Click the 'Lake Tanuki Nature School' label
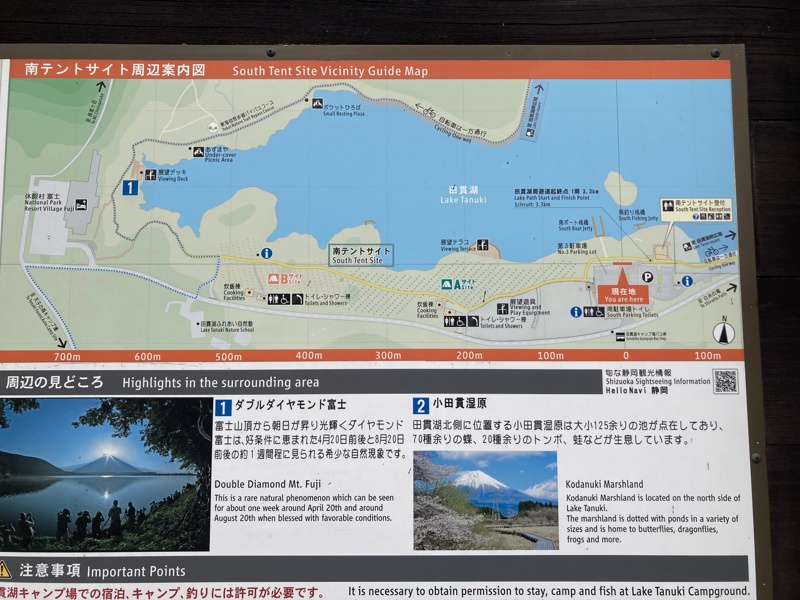 pyautogui.click(x=227, y=330)
